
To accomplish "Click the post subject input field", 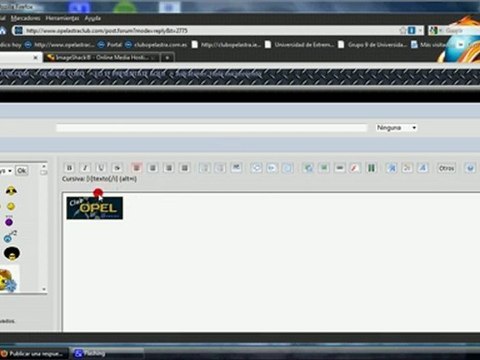I will pos(212,128).
